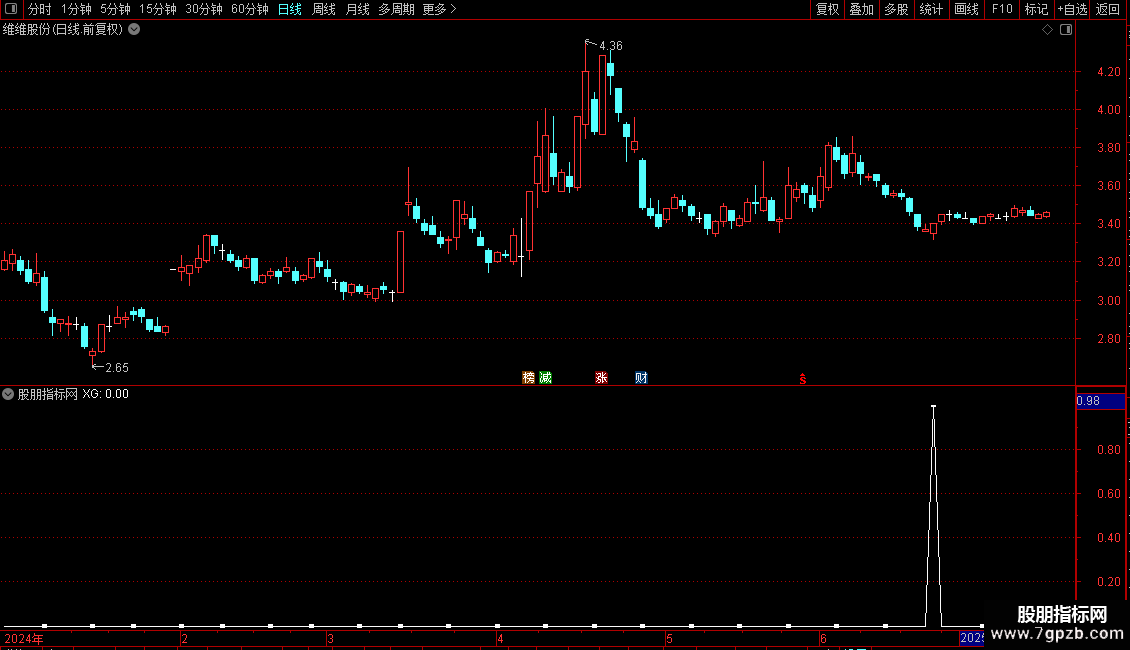The image size is (1130, 650).
Task: Open the 减 event marker
Action: pos(546,378)
